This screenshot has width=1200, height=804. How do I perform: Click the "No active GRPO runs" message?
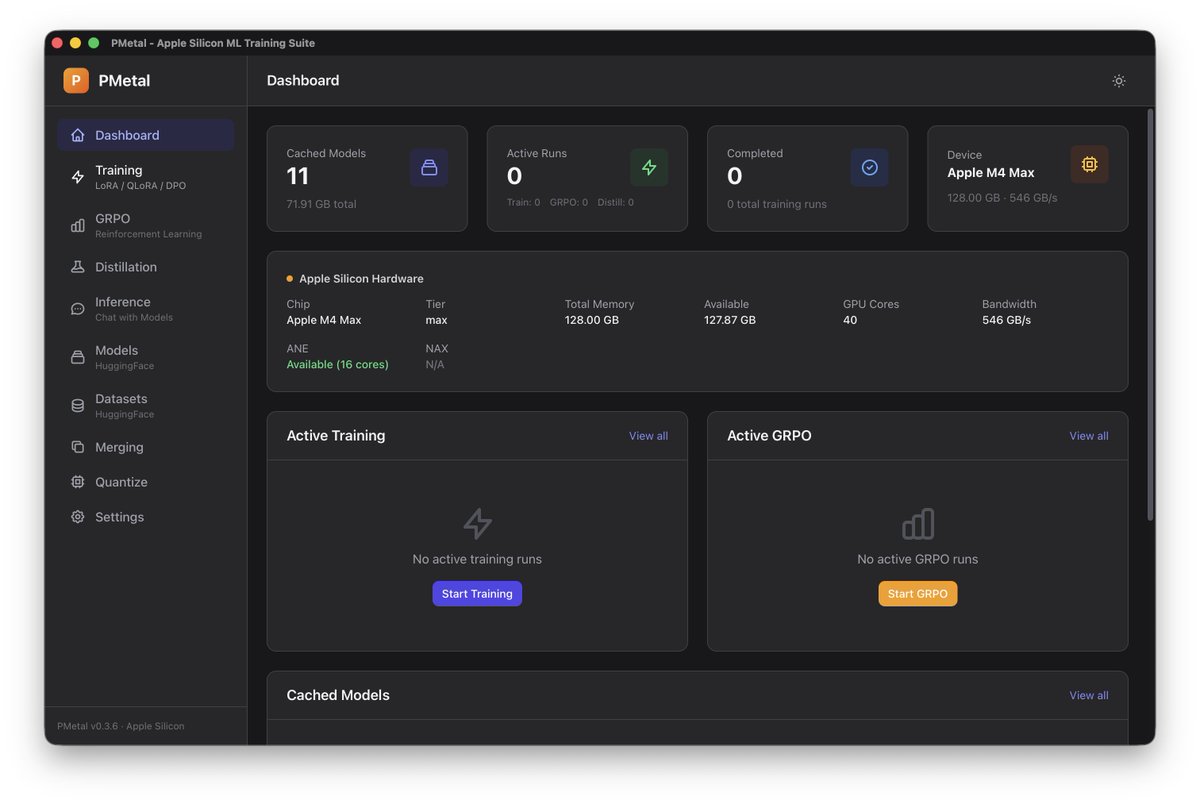point(918,560)
